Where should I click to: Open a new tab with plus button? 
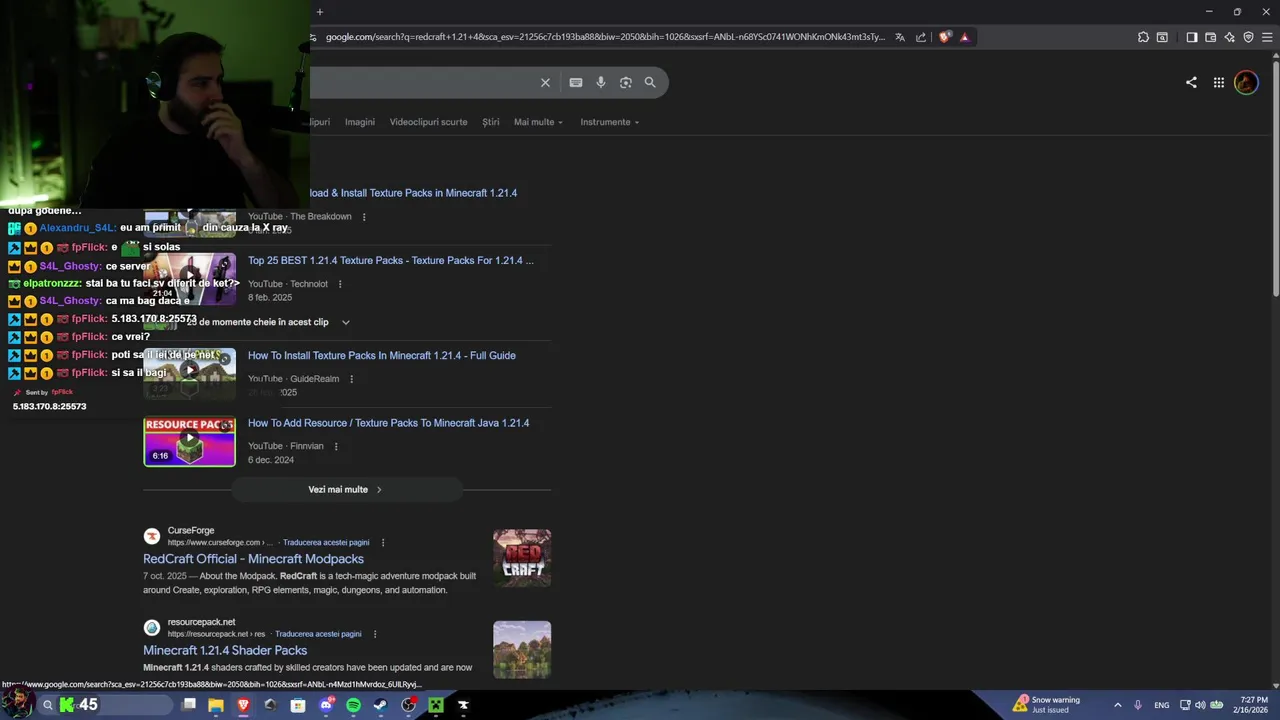click(x=320, y=12)
